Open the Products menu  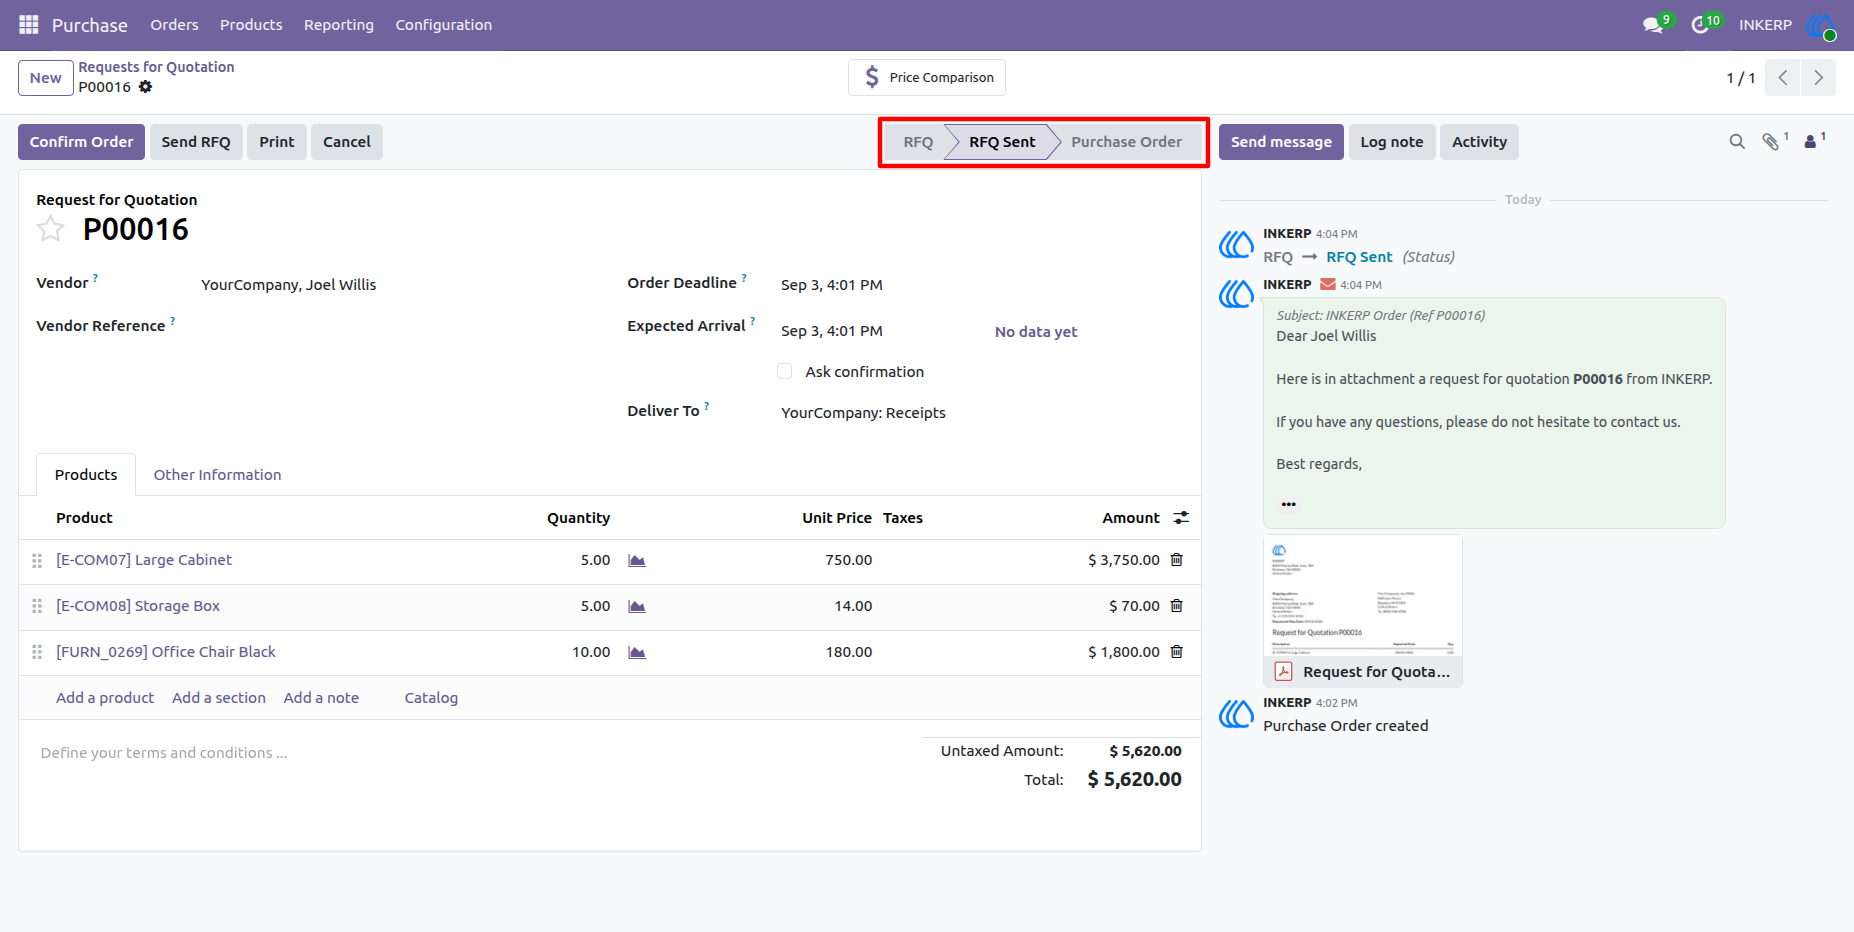pos(251,25)
